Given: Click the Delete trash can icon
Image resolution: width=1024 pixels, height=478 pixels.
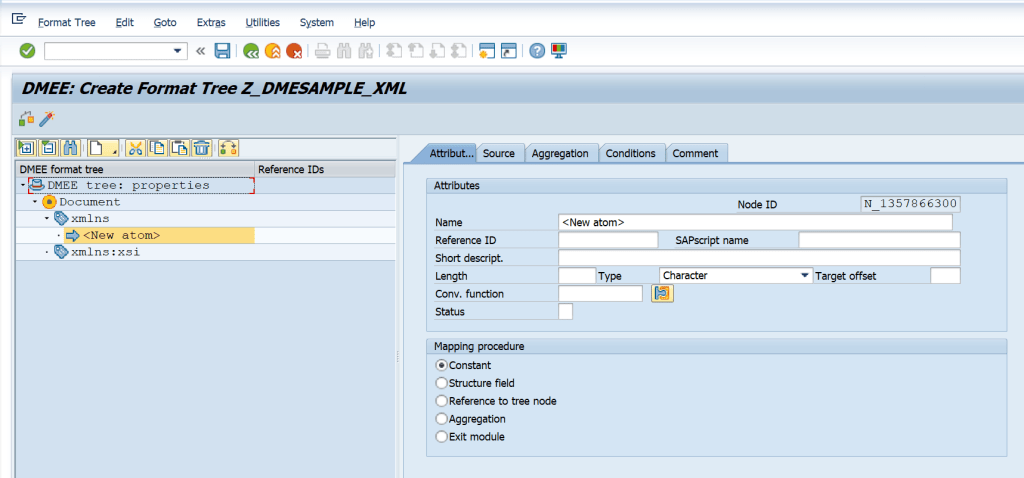Looking at the screenshot, I should (x=200, y=148).
